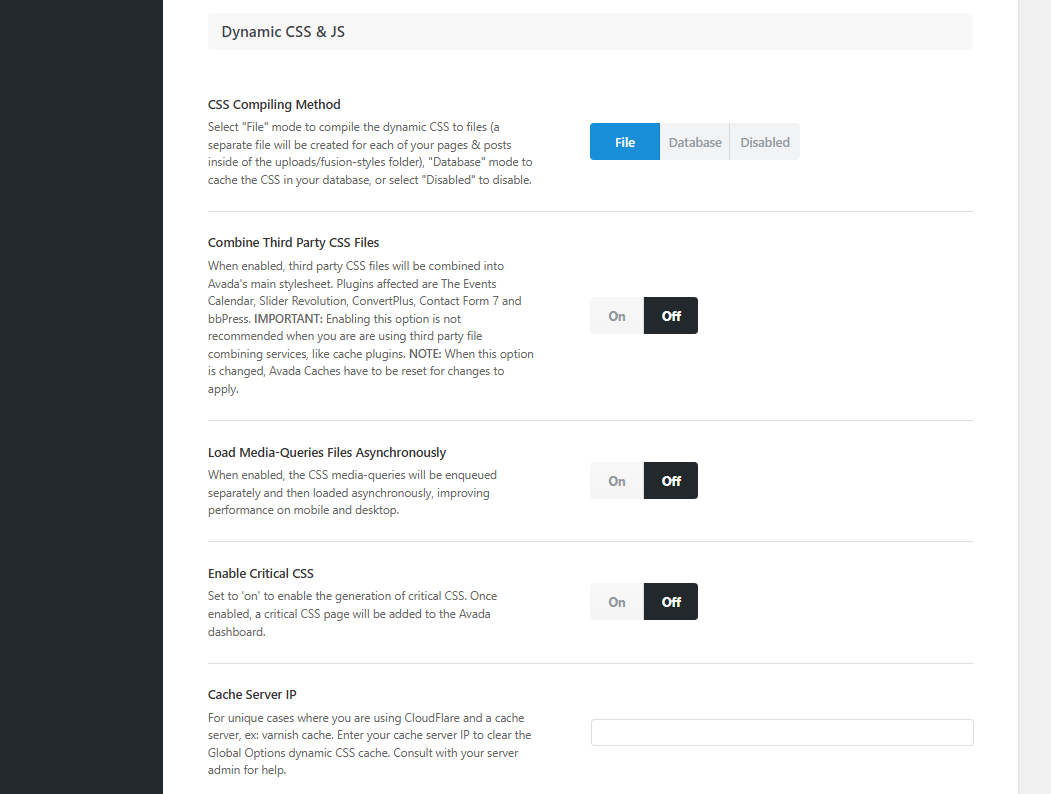1051x794 pixels.
Task: Turn on Combine Third Party CSS Files
Action: pos(617,316)
